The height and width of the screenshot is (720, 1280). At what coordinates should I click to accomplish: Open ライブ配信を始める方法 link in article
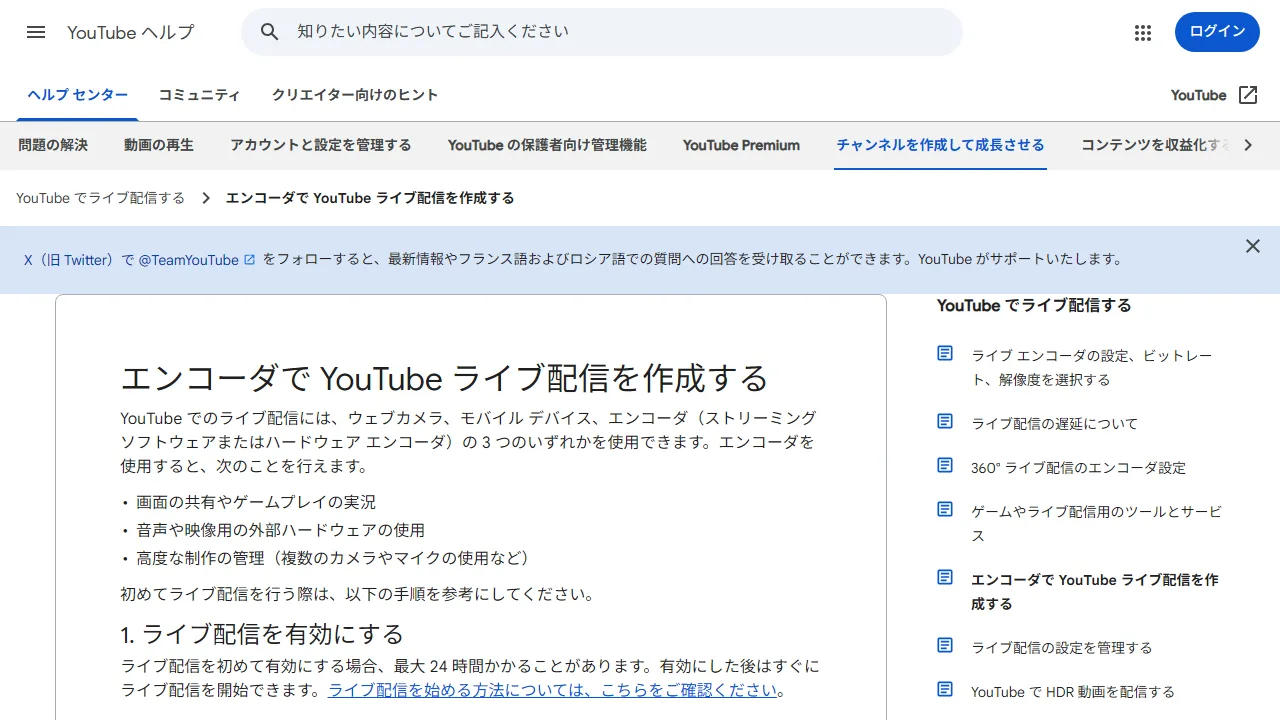click(553, 690)
